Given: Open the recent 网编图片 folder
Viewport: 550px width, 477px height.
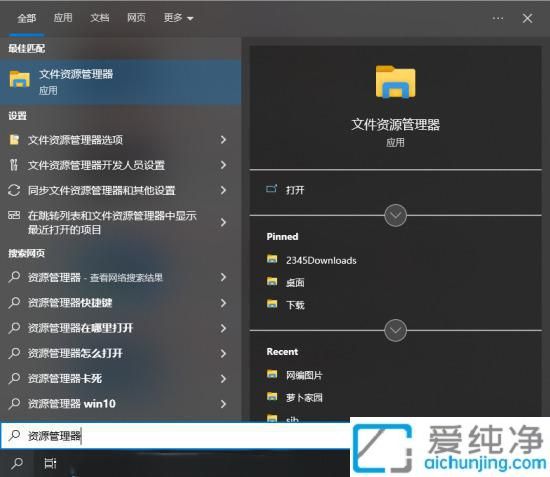Looking at the screenshot, I should pos(304,375).
